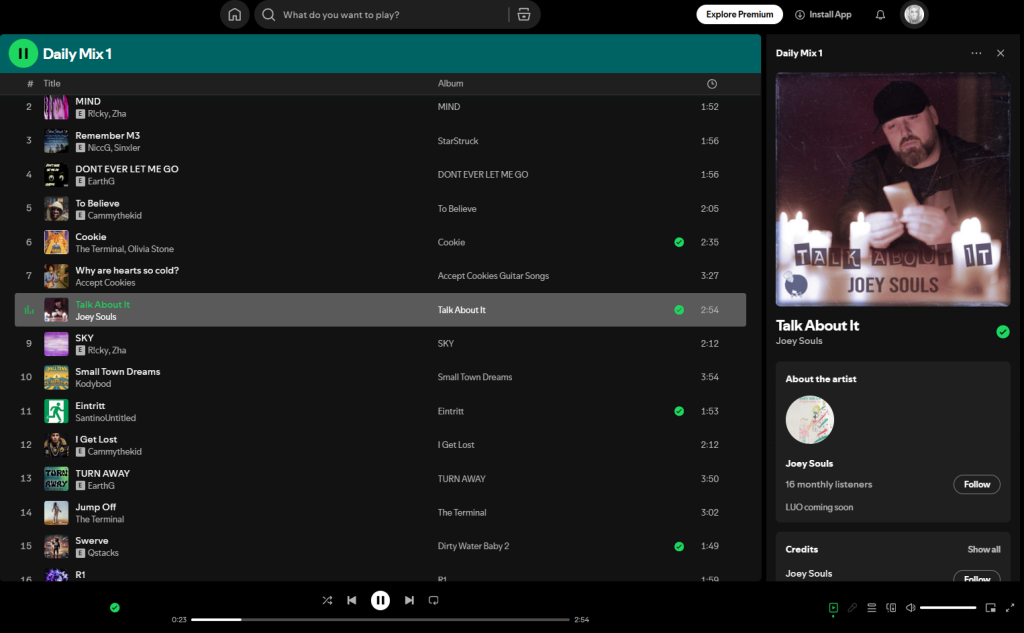Toggle saved checkmark in side panel
Image resolution: width=1024 pixels, height=633 pixels.
(1003, 332)
